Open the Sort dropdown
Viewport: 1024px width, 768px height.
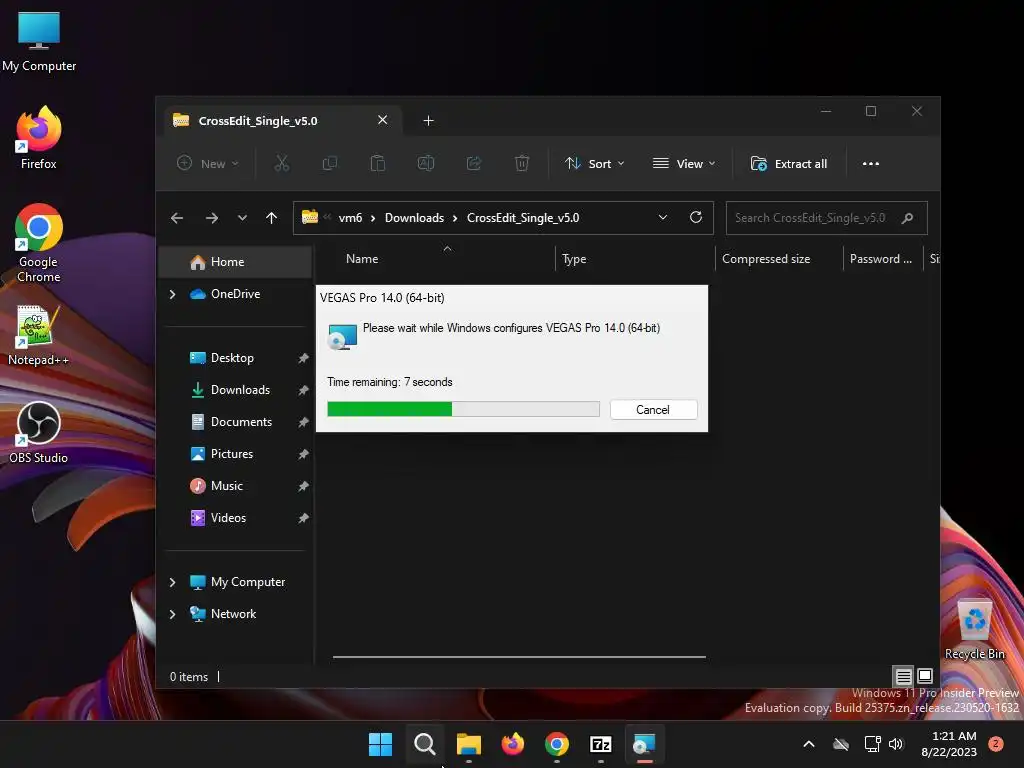tap(594, 163)
